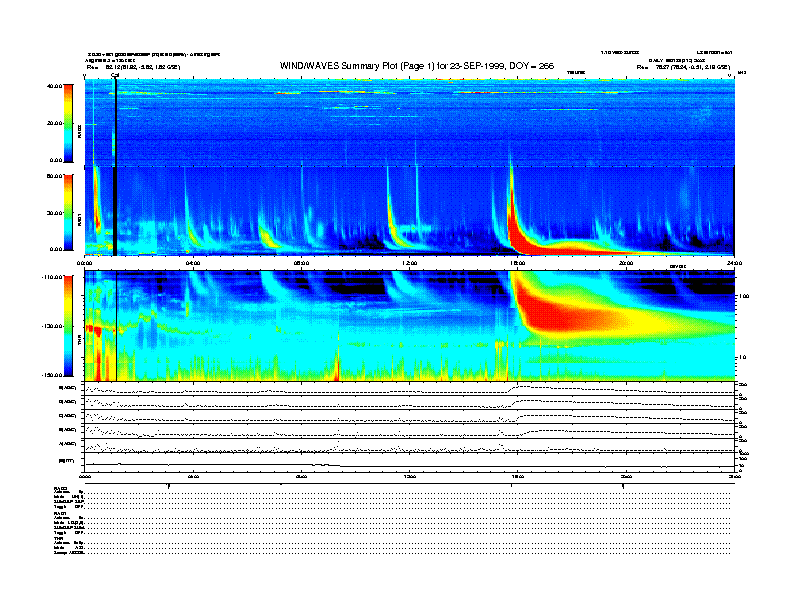792x612 pixels.
Task: Click the black calibration bar in RAD1 panel
Action: pos(115,211)
